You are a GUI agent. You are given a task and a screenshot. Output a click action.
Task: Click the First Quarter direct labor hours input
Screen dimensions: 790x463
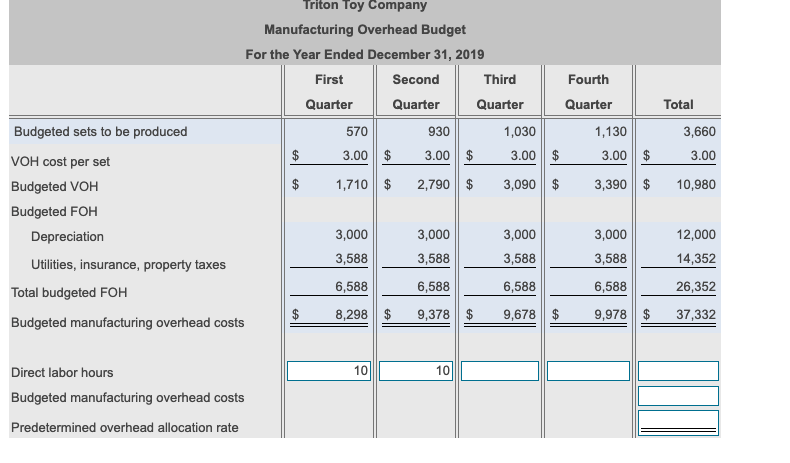(x=328, y=371)
